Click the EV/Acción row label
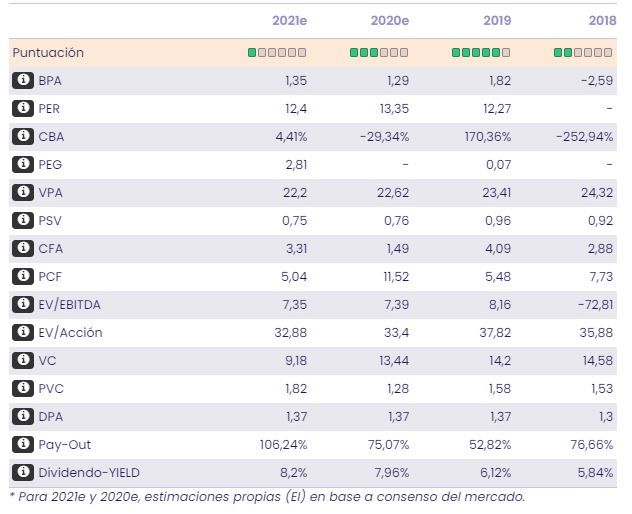Image resolution: width=632 pixels, height=514 pixels. (x=70, y=332)
